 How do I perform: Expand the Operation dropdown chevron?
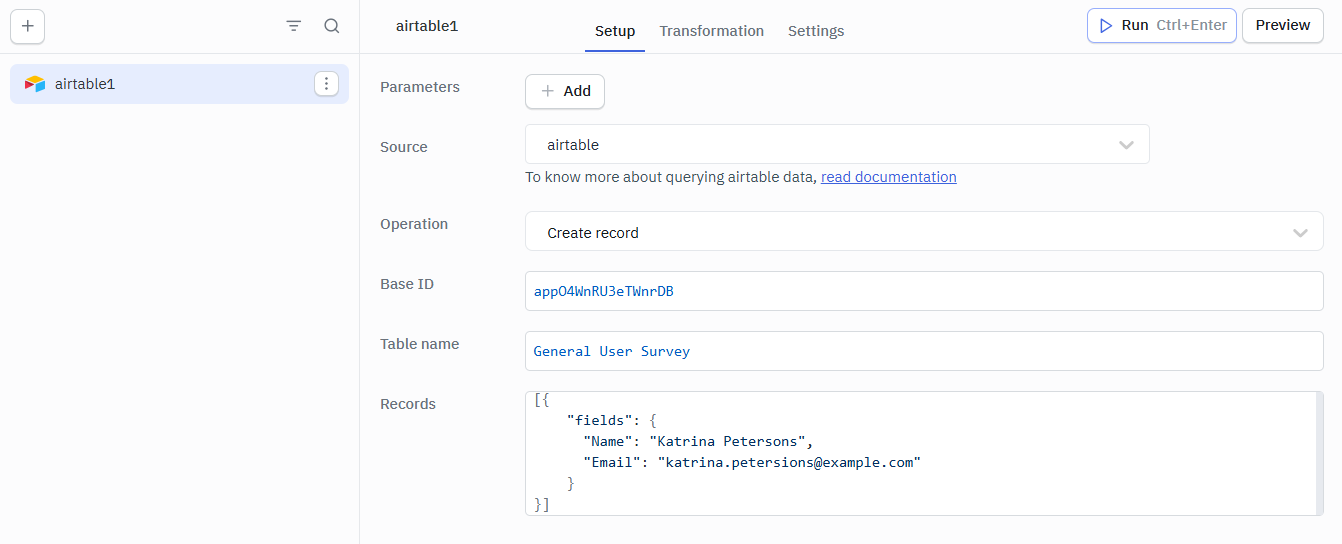(1300, 233)
